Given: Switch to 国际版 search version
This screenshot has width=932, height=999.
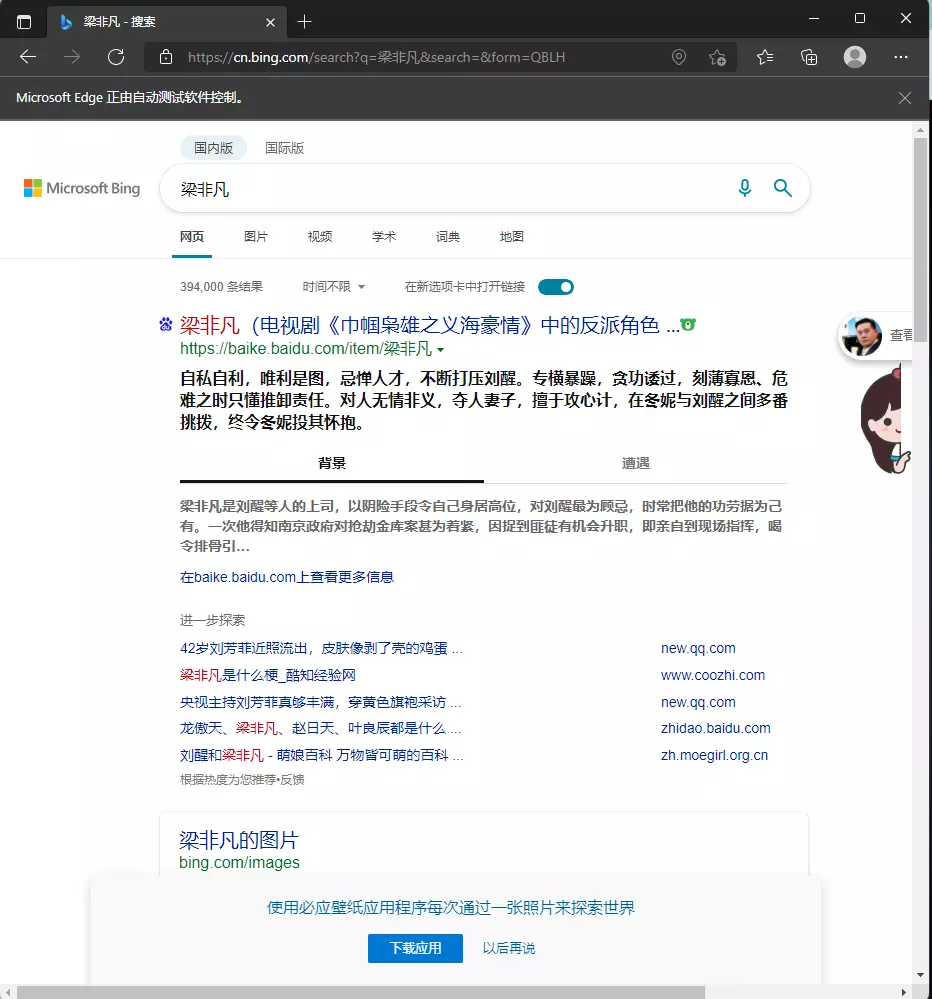Looking at the screenshot, I should click(284, 148).
